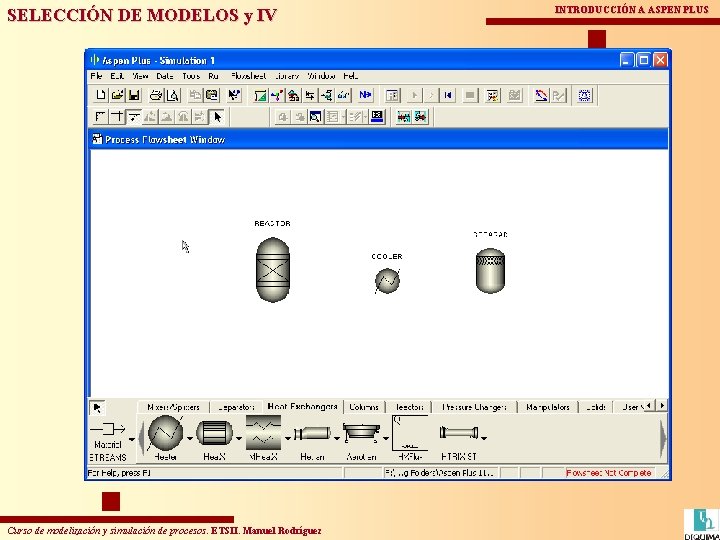Pick the HeatX exchanger model
Screen dimensions: 720x540
pyautogui.click(x=214, y=433)
